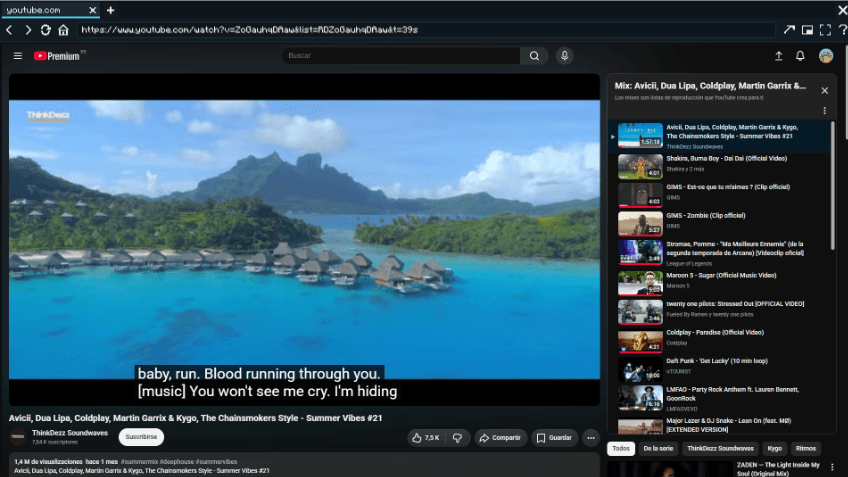Click the #summervibes hashtag
The width and height of the screenshot is (848, 477).
click(216, 462)
